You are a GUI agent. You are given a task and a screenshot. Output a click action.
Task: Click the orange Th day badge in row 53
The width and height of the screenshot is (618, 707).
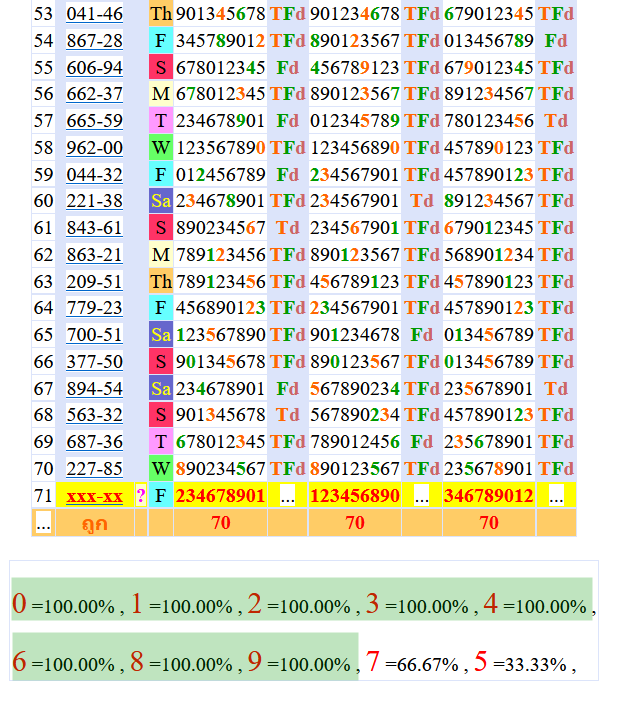161,14
